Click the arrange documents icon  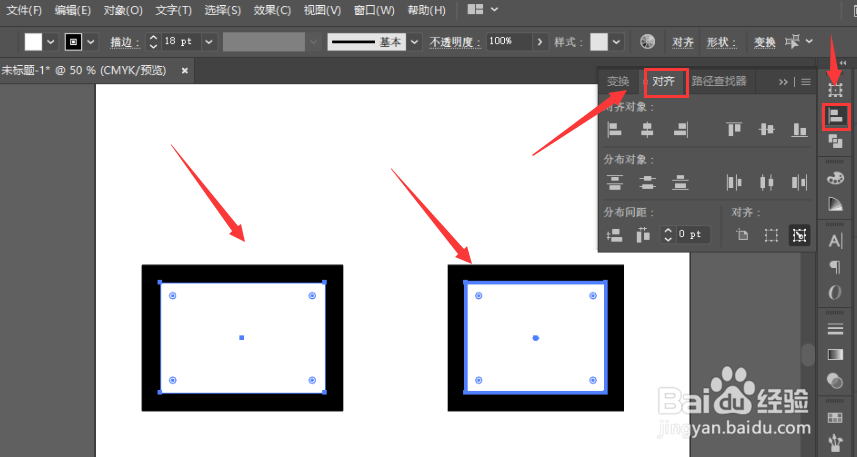point(476,9)
